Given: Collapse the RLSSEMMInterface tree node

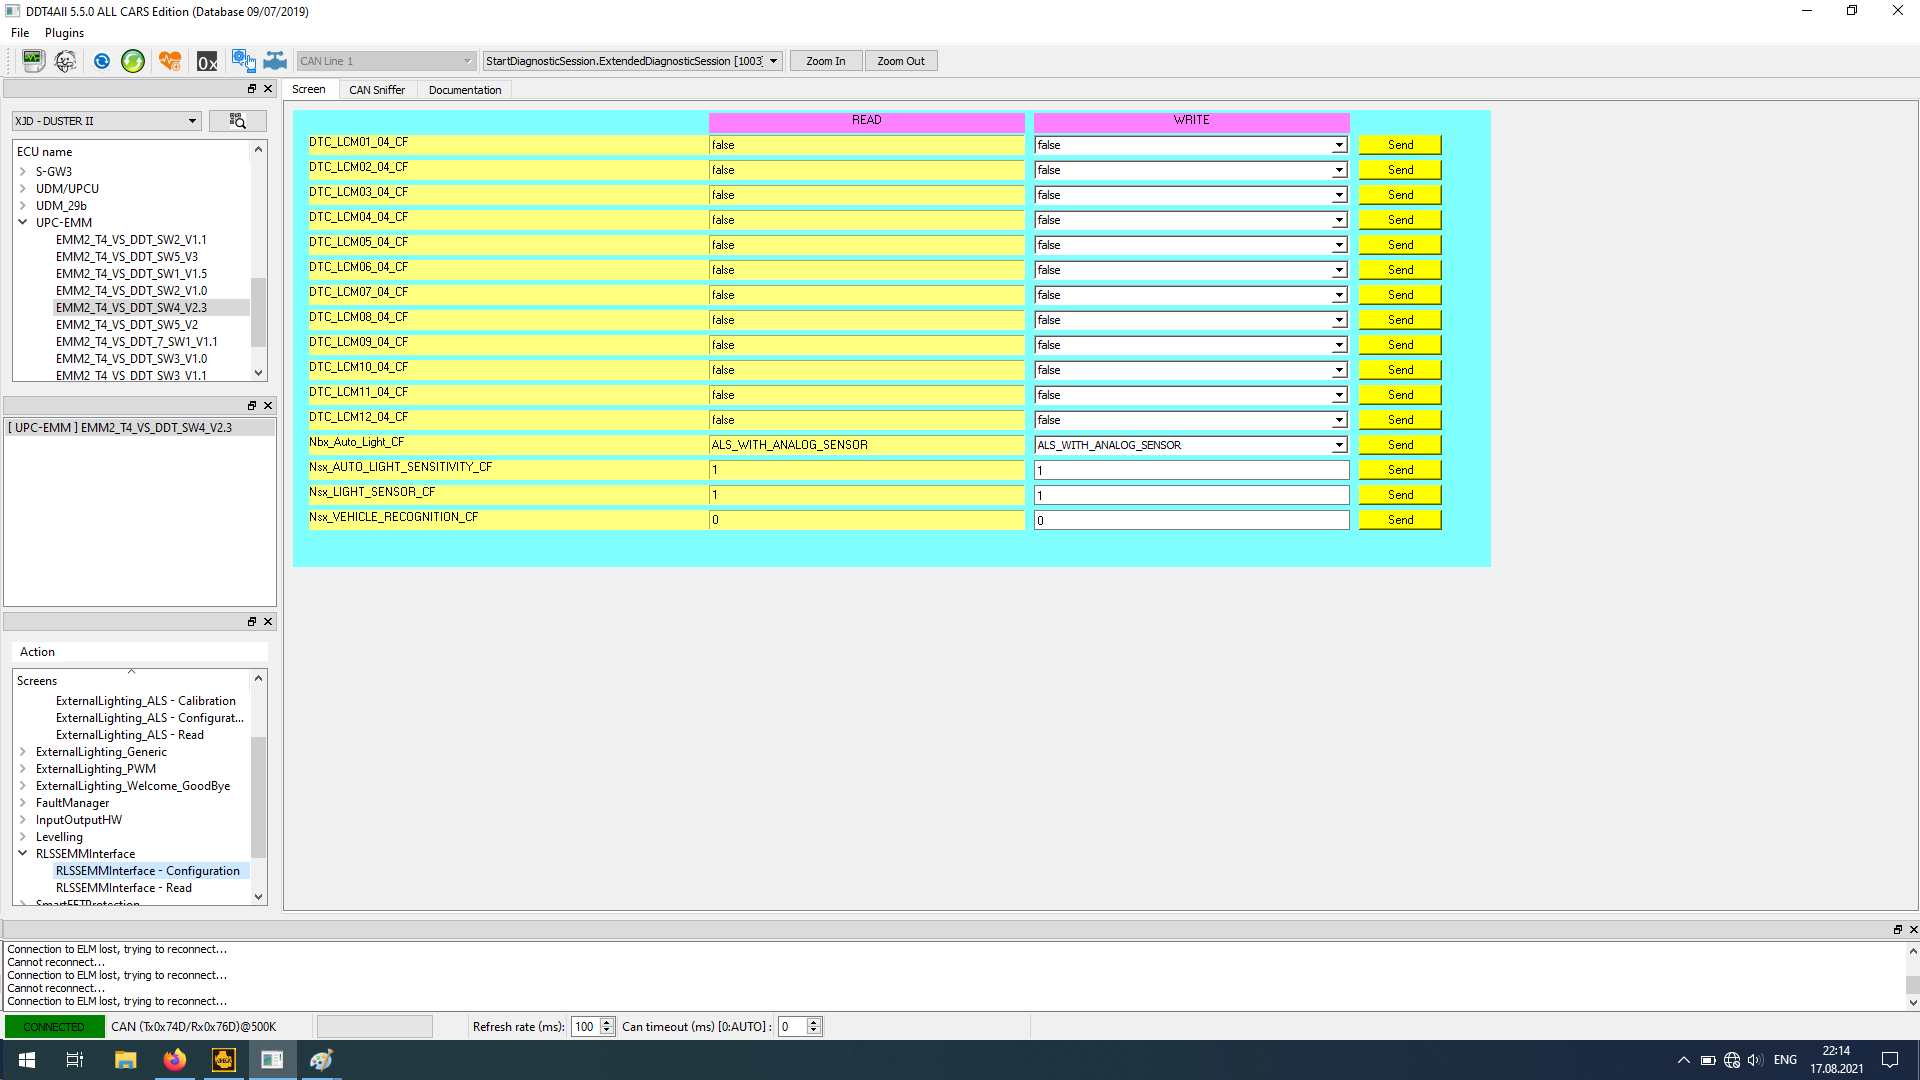Looking at the screenshot, I should click(23, 853).
